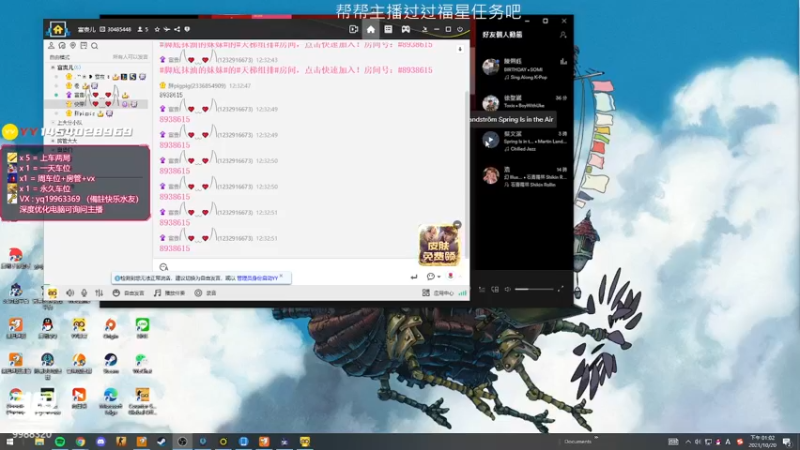Open the channel shield/report icon in the title bar
800x450 pixels.
[x=187, y=30]
